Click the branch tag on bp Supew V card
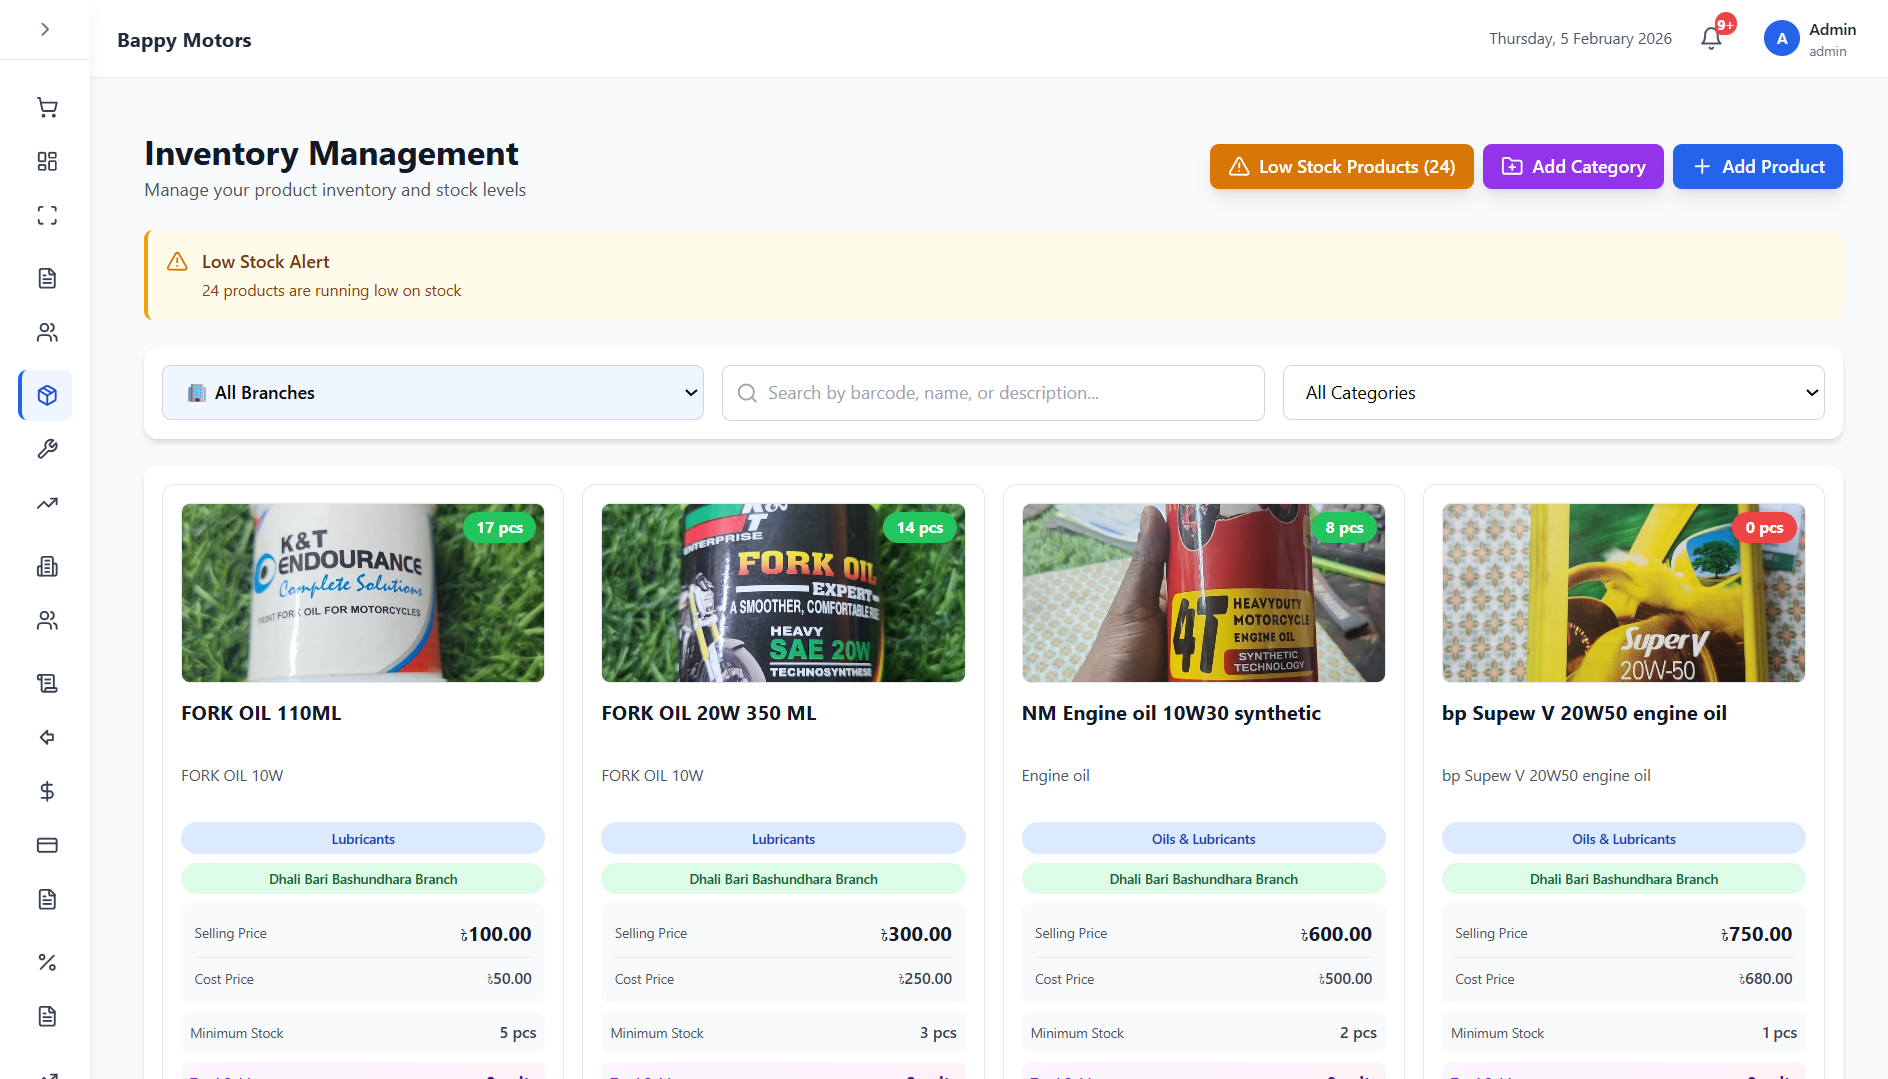The height and width of the screenshot is (1079, 1888). click(1623, 879)
